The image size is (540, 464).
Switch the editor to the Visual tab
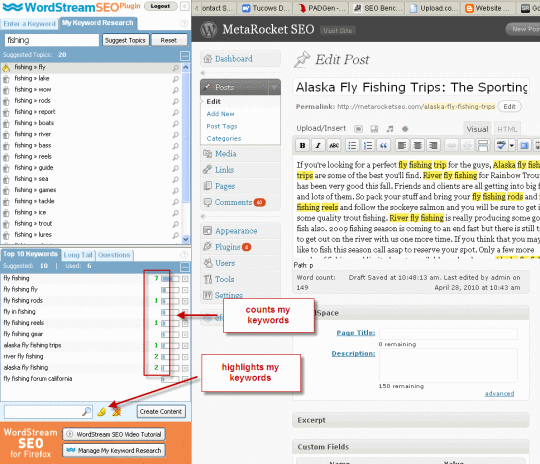point(478,129)
